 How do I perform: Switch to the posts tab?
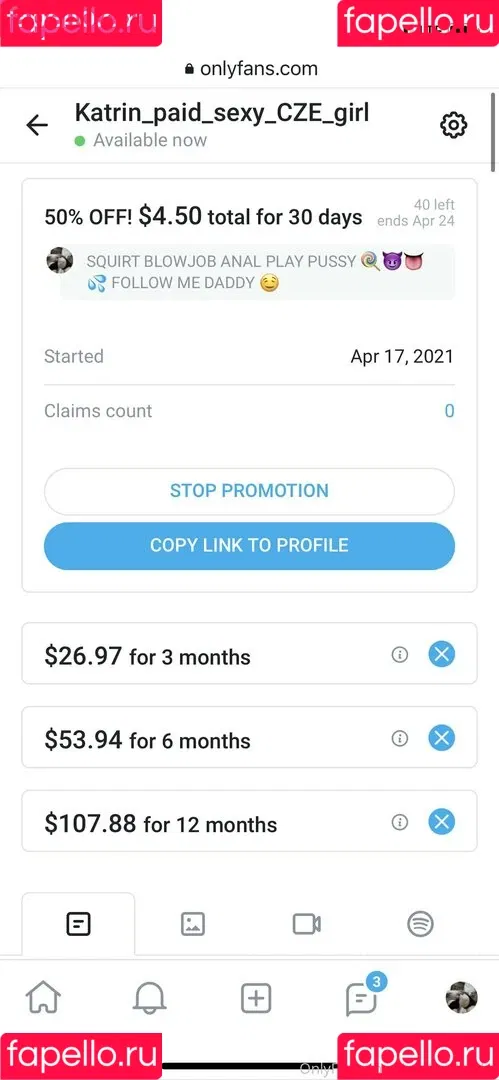coord(79,924)
